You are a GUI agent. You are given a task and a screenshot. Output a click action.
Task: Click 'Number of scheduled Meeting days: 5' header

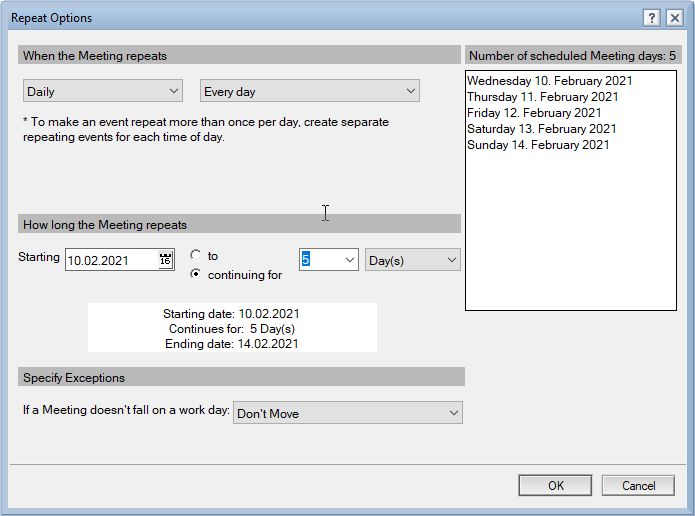[x=572, y=55]
